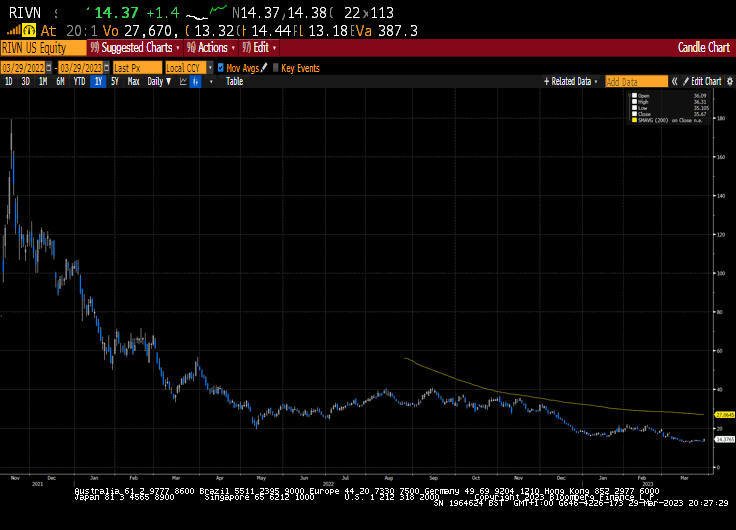Open the Table view
Viewport: 736px width, 530px height.
(x=234, y=82)
